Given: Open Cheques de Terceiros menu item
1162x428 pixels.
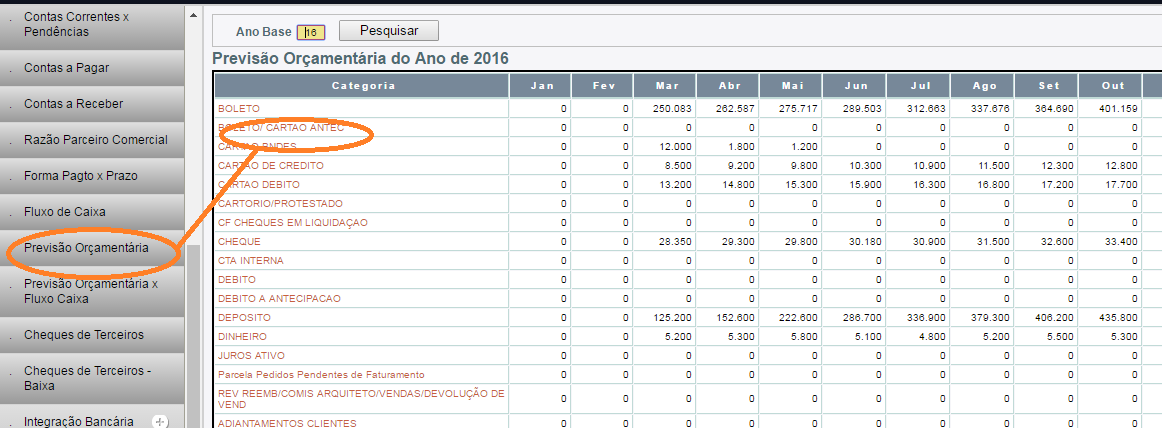Looking at the screenshot, I should pos(84,334).
